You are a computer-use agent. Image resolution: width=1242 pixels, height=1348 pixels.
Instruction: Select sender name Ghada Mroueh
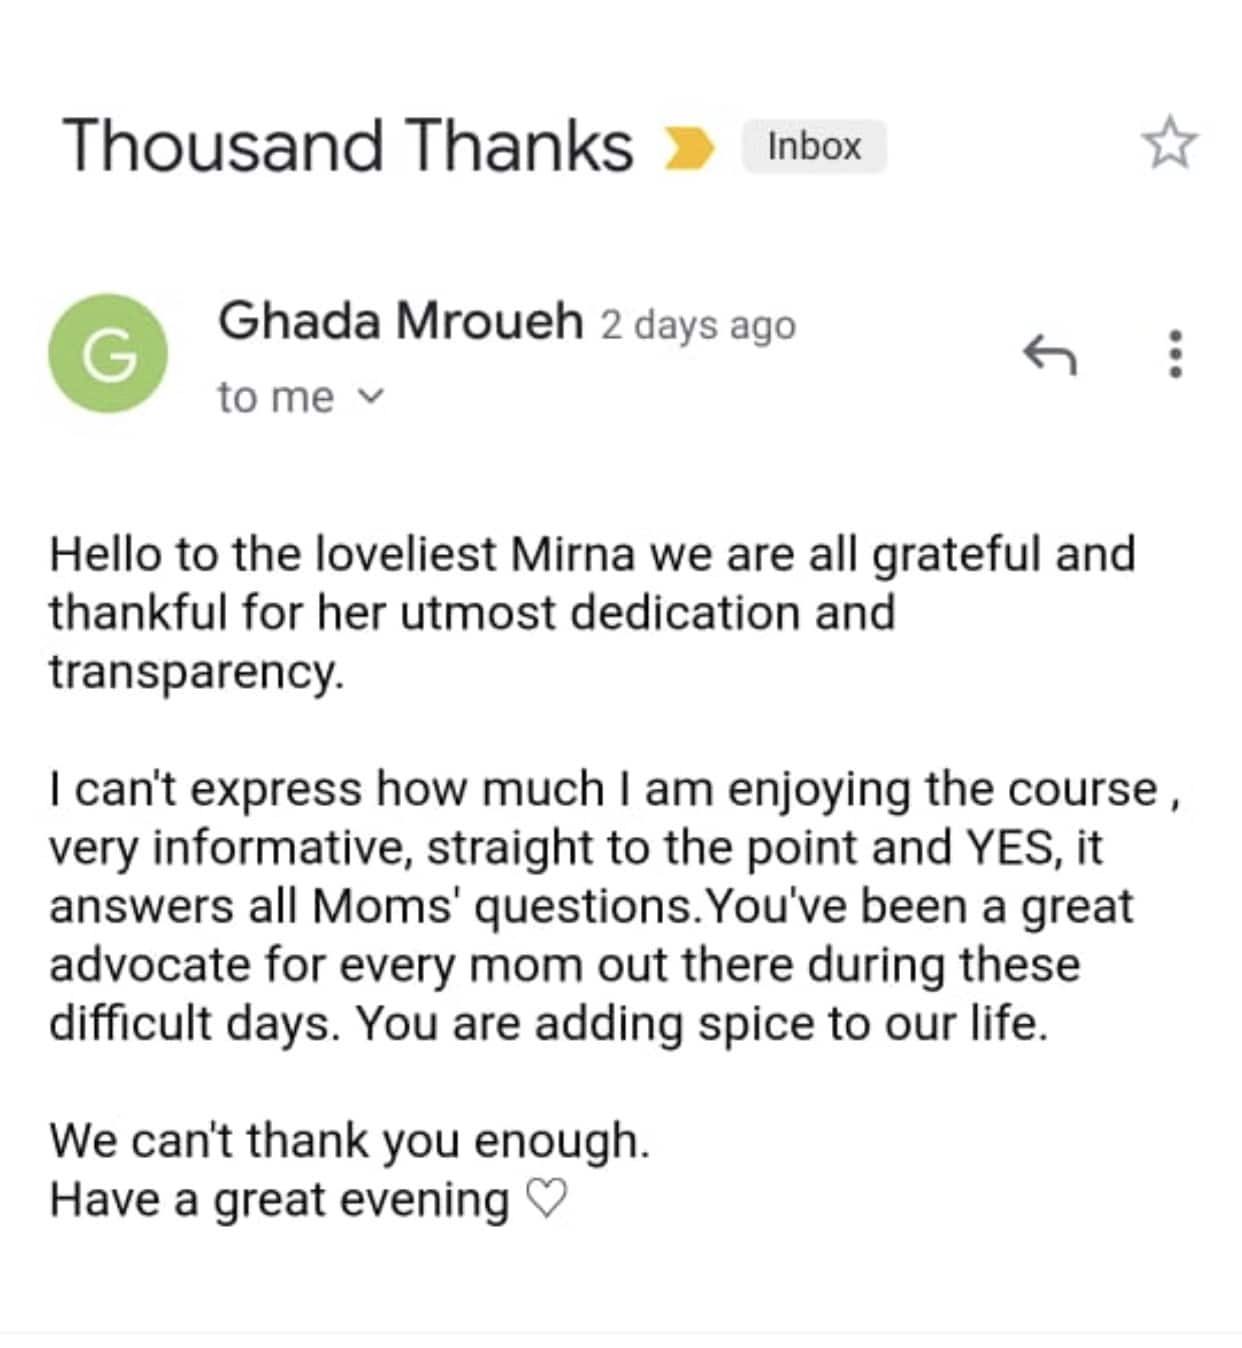pyautogui.click(x=401, y=322)
